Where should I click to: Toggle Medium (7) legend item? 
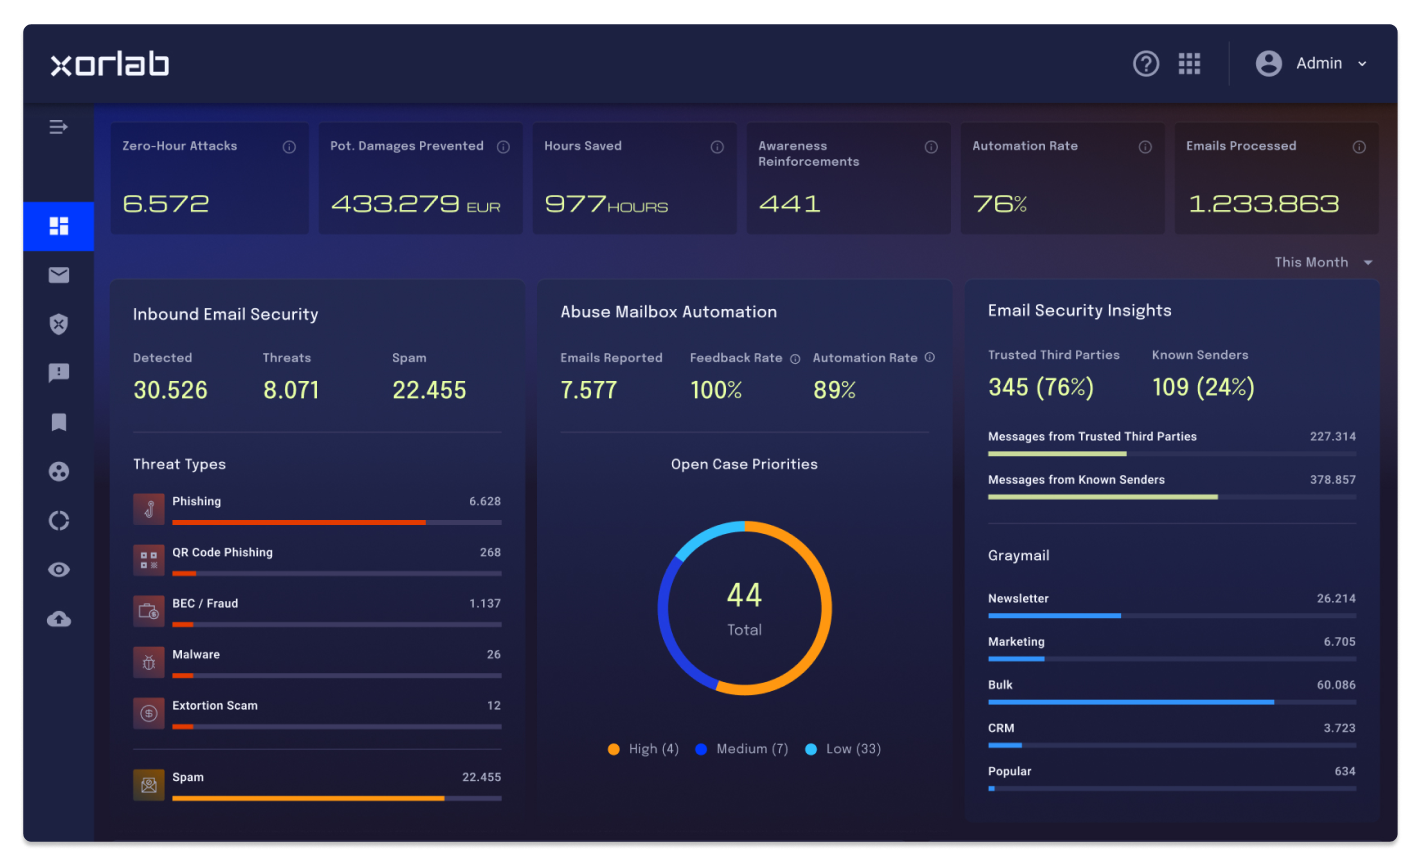pos(742,749)
